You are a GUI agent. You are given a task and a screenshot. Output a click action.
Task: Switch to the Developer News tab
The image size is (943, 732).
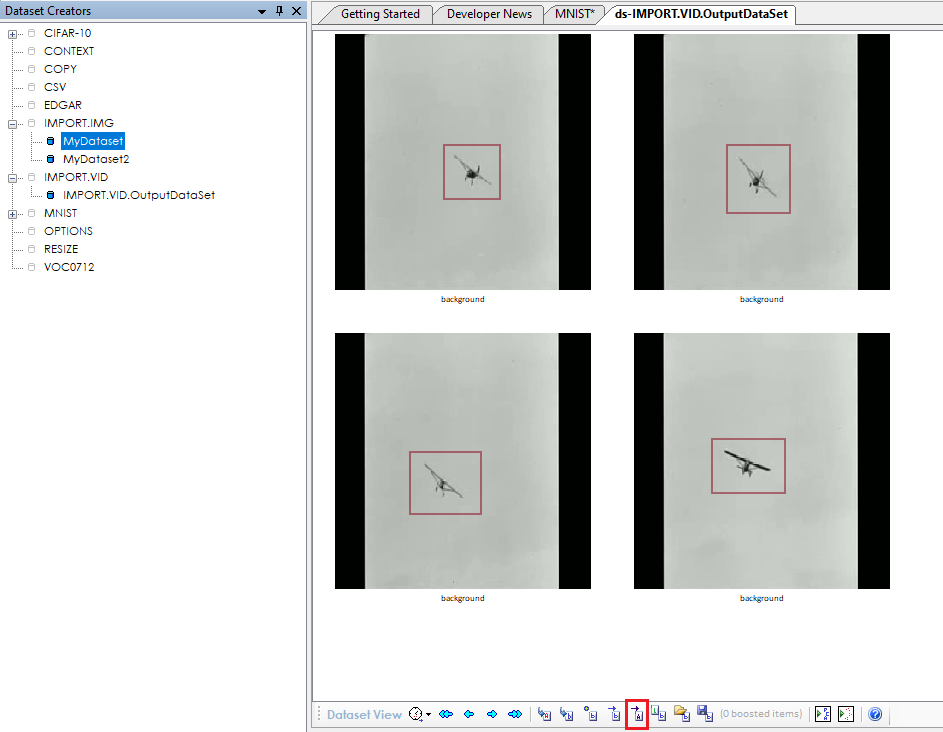tap(489, 14)
